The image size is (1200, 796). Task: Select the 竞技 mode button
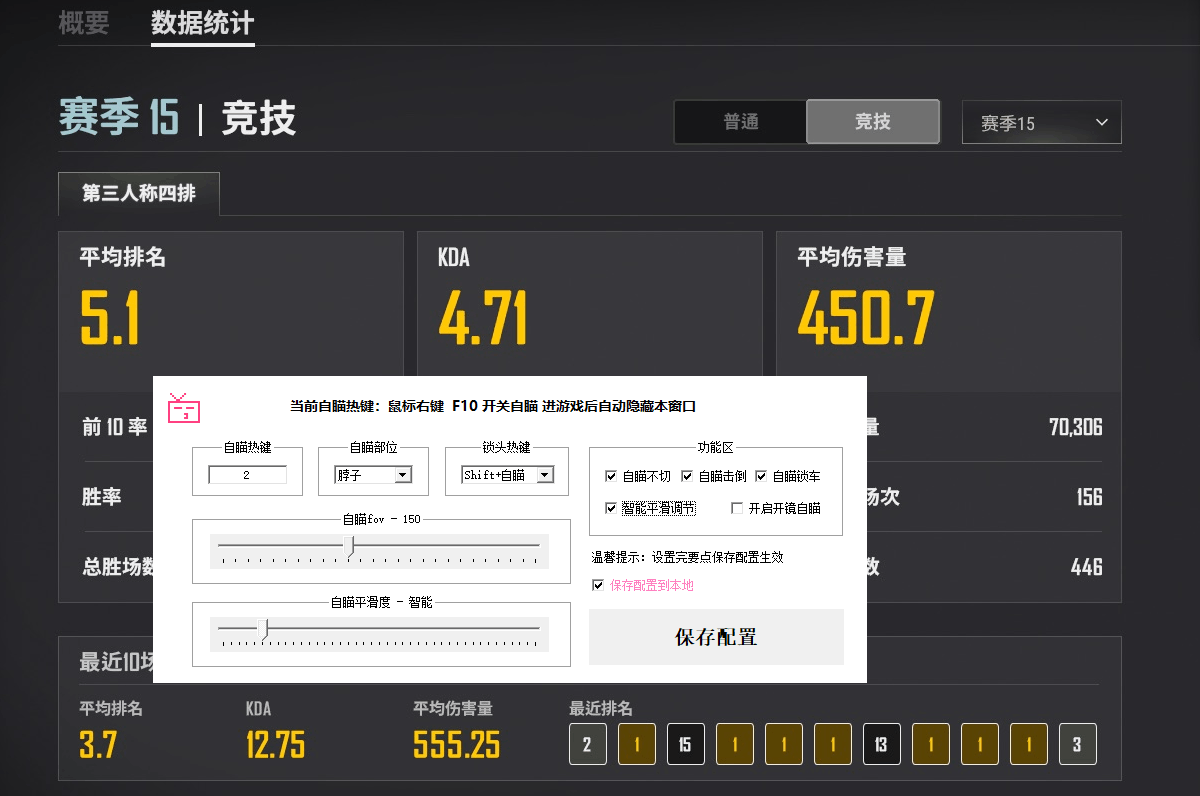[x=872, y=121]
